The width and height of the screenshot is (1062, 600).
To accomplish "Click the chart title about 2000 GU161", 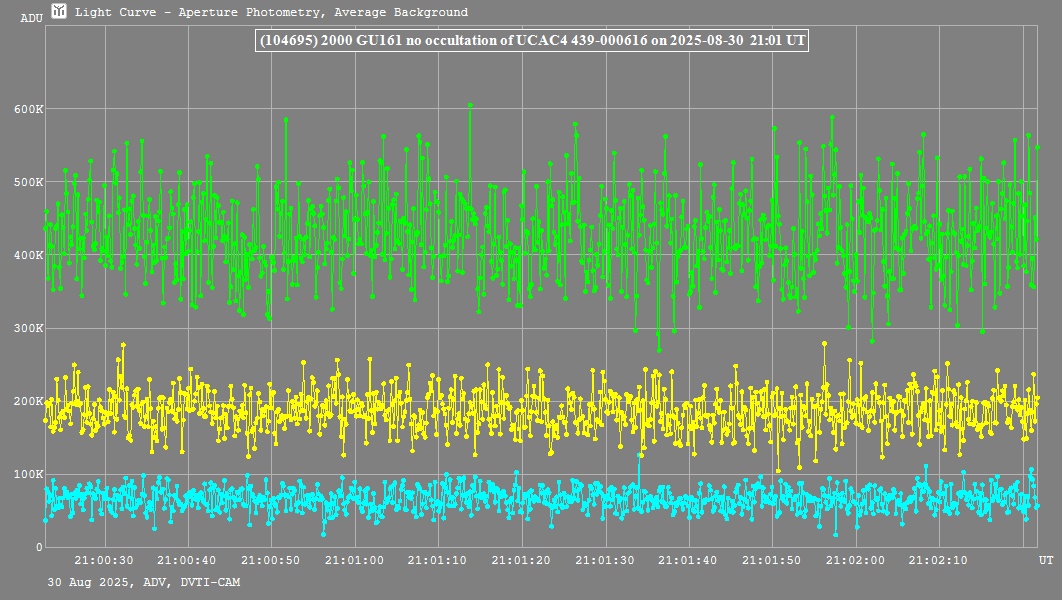I will 532,41.
